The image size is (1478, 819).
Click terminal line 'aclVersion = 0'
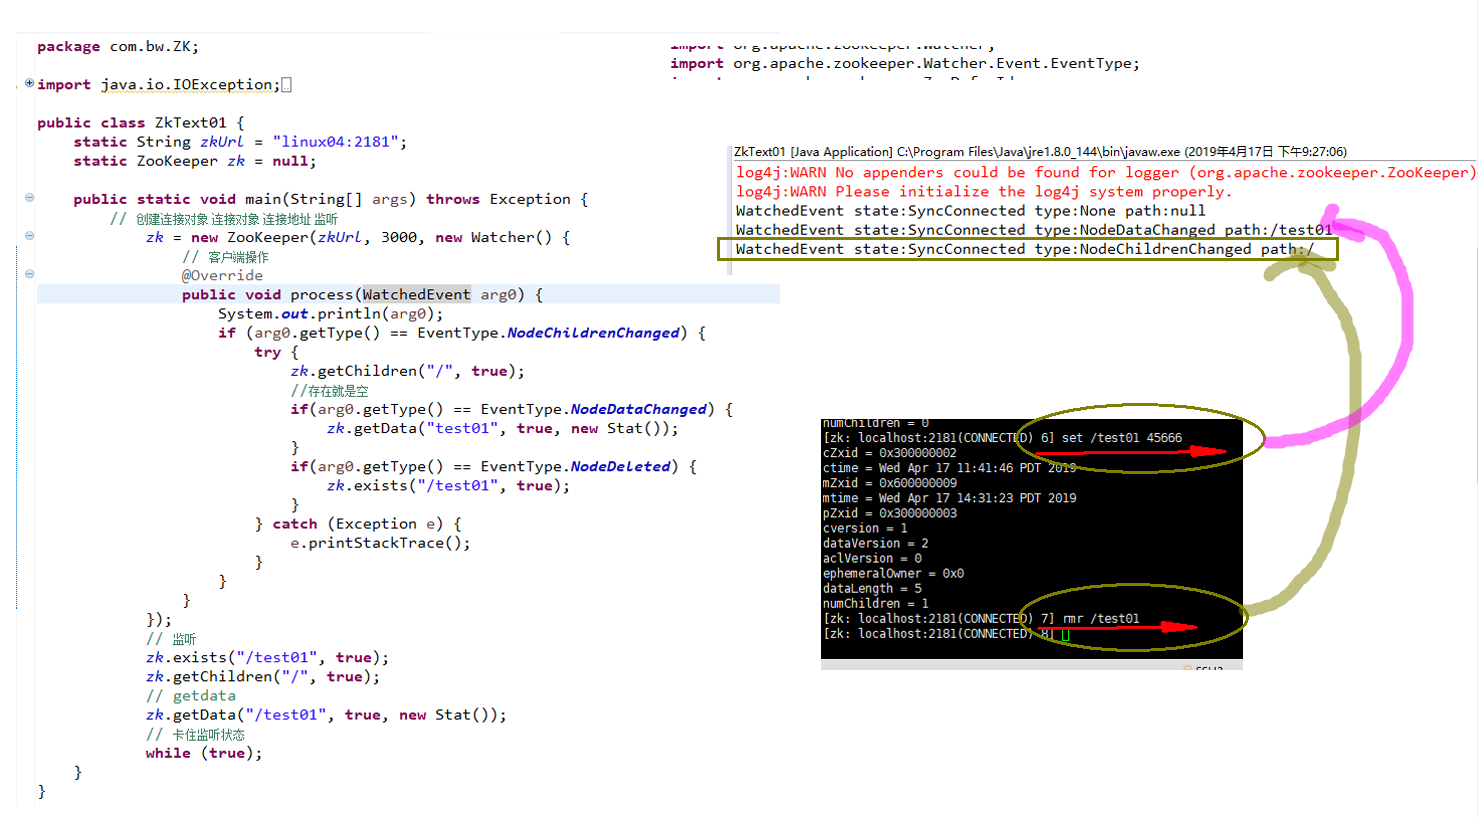click(x=872, y=558)
